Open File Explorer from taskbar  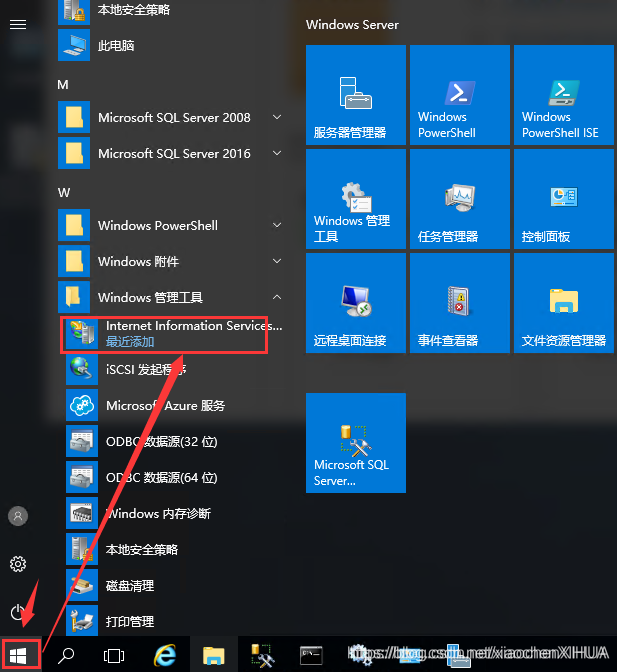tap(213, 655)
